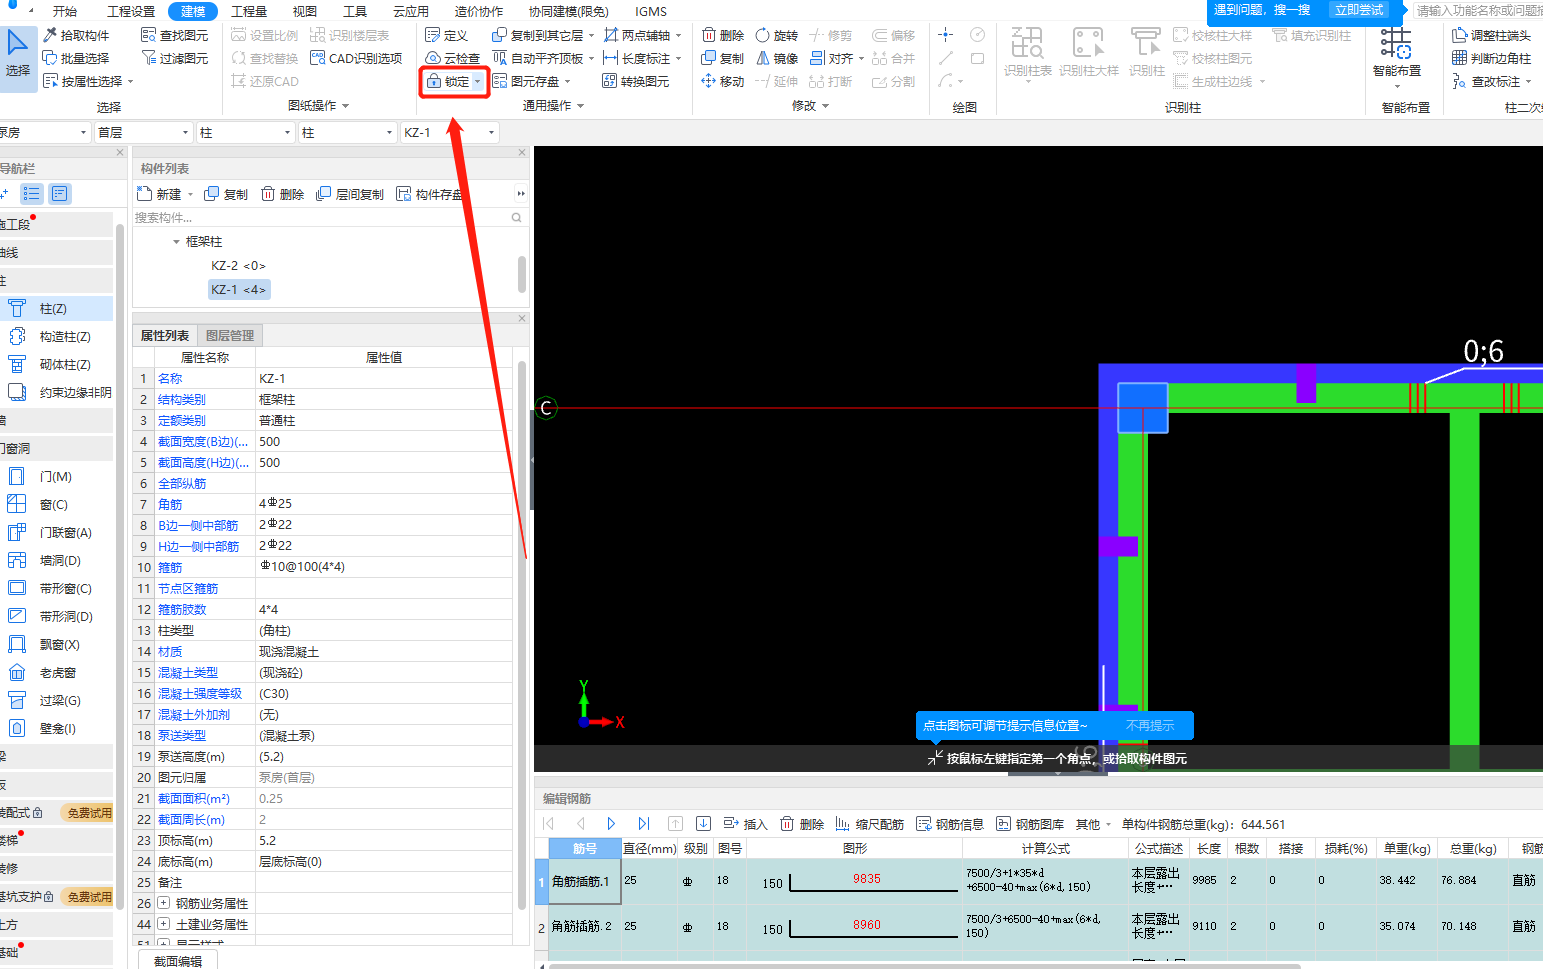Click the 镜像 (Mirror) tool
The height and width of the screenshot is (969, 1543).
(777, 58)
